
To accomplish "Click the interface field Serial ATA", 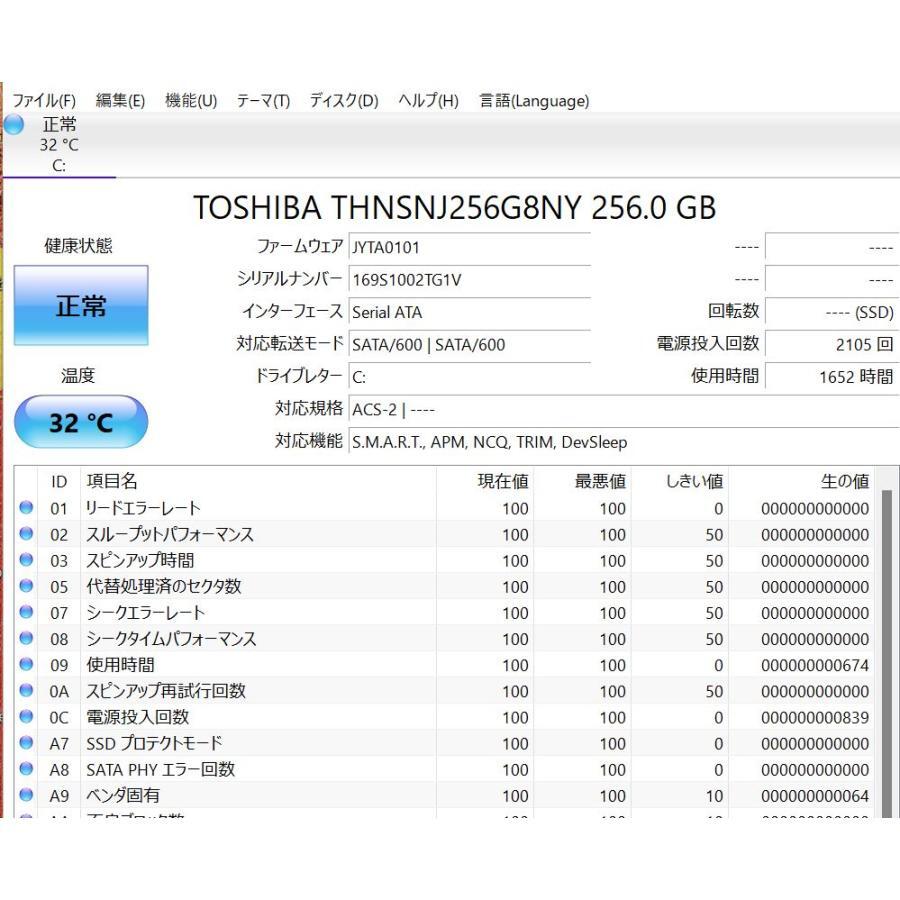I will tap(470, 312).
